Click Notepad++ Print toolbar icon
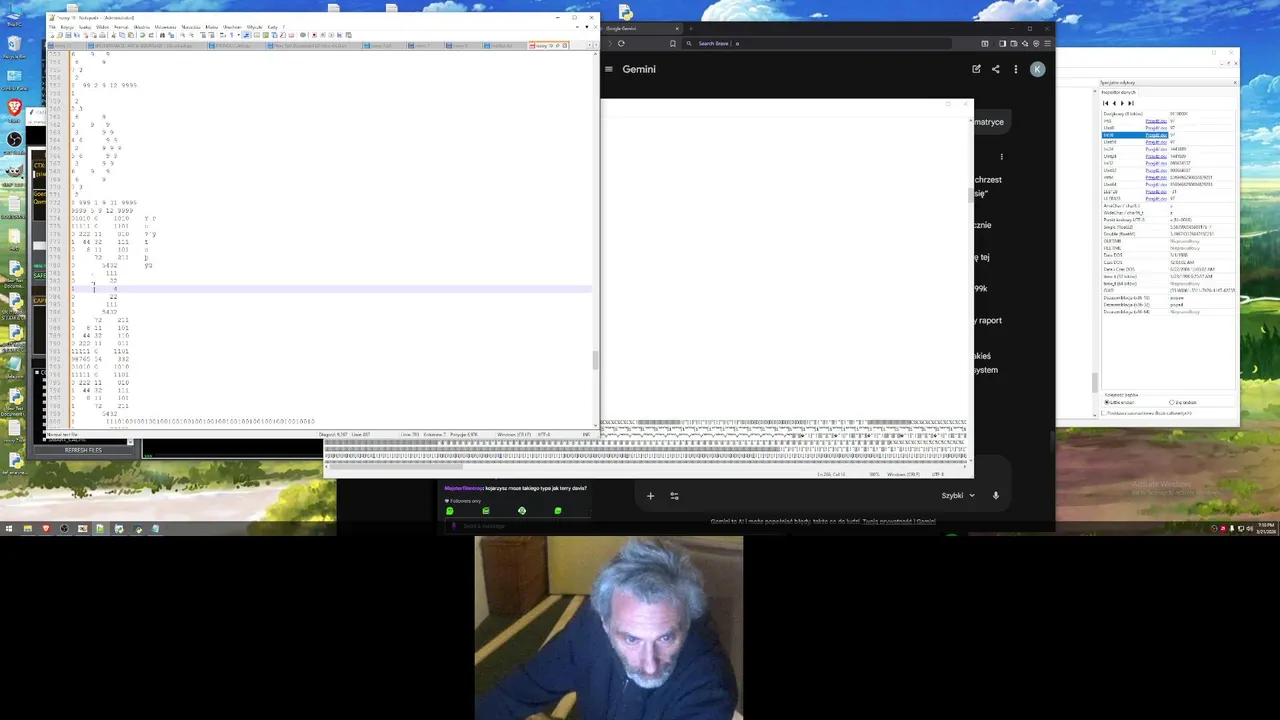 102,35
